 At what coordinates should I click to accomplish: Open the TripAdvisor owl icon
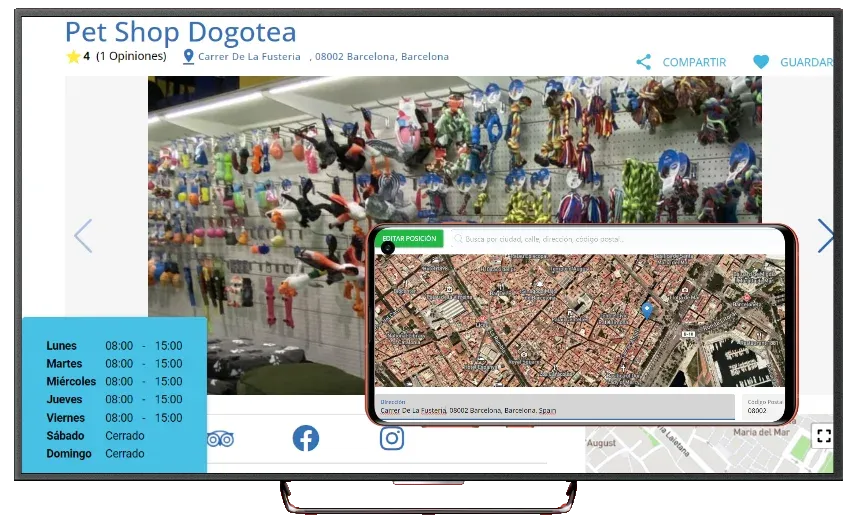tap(220, 439)
